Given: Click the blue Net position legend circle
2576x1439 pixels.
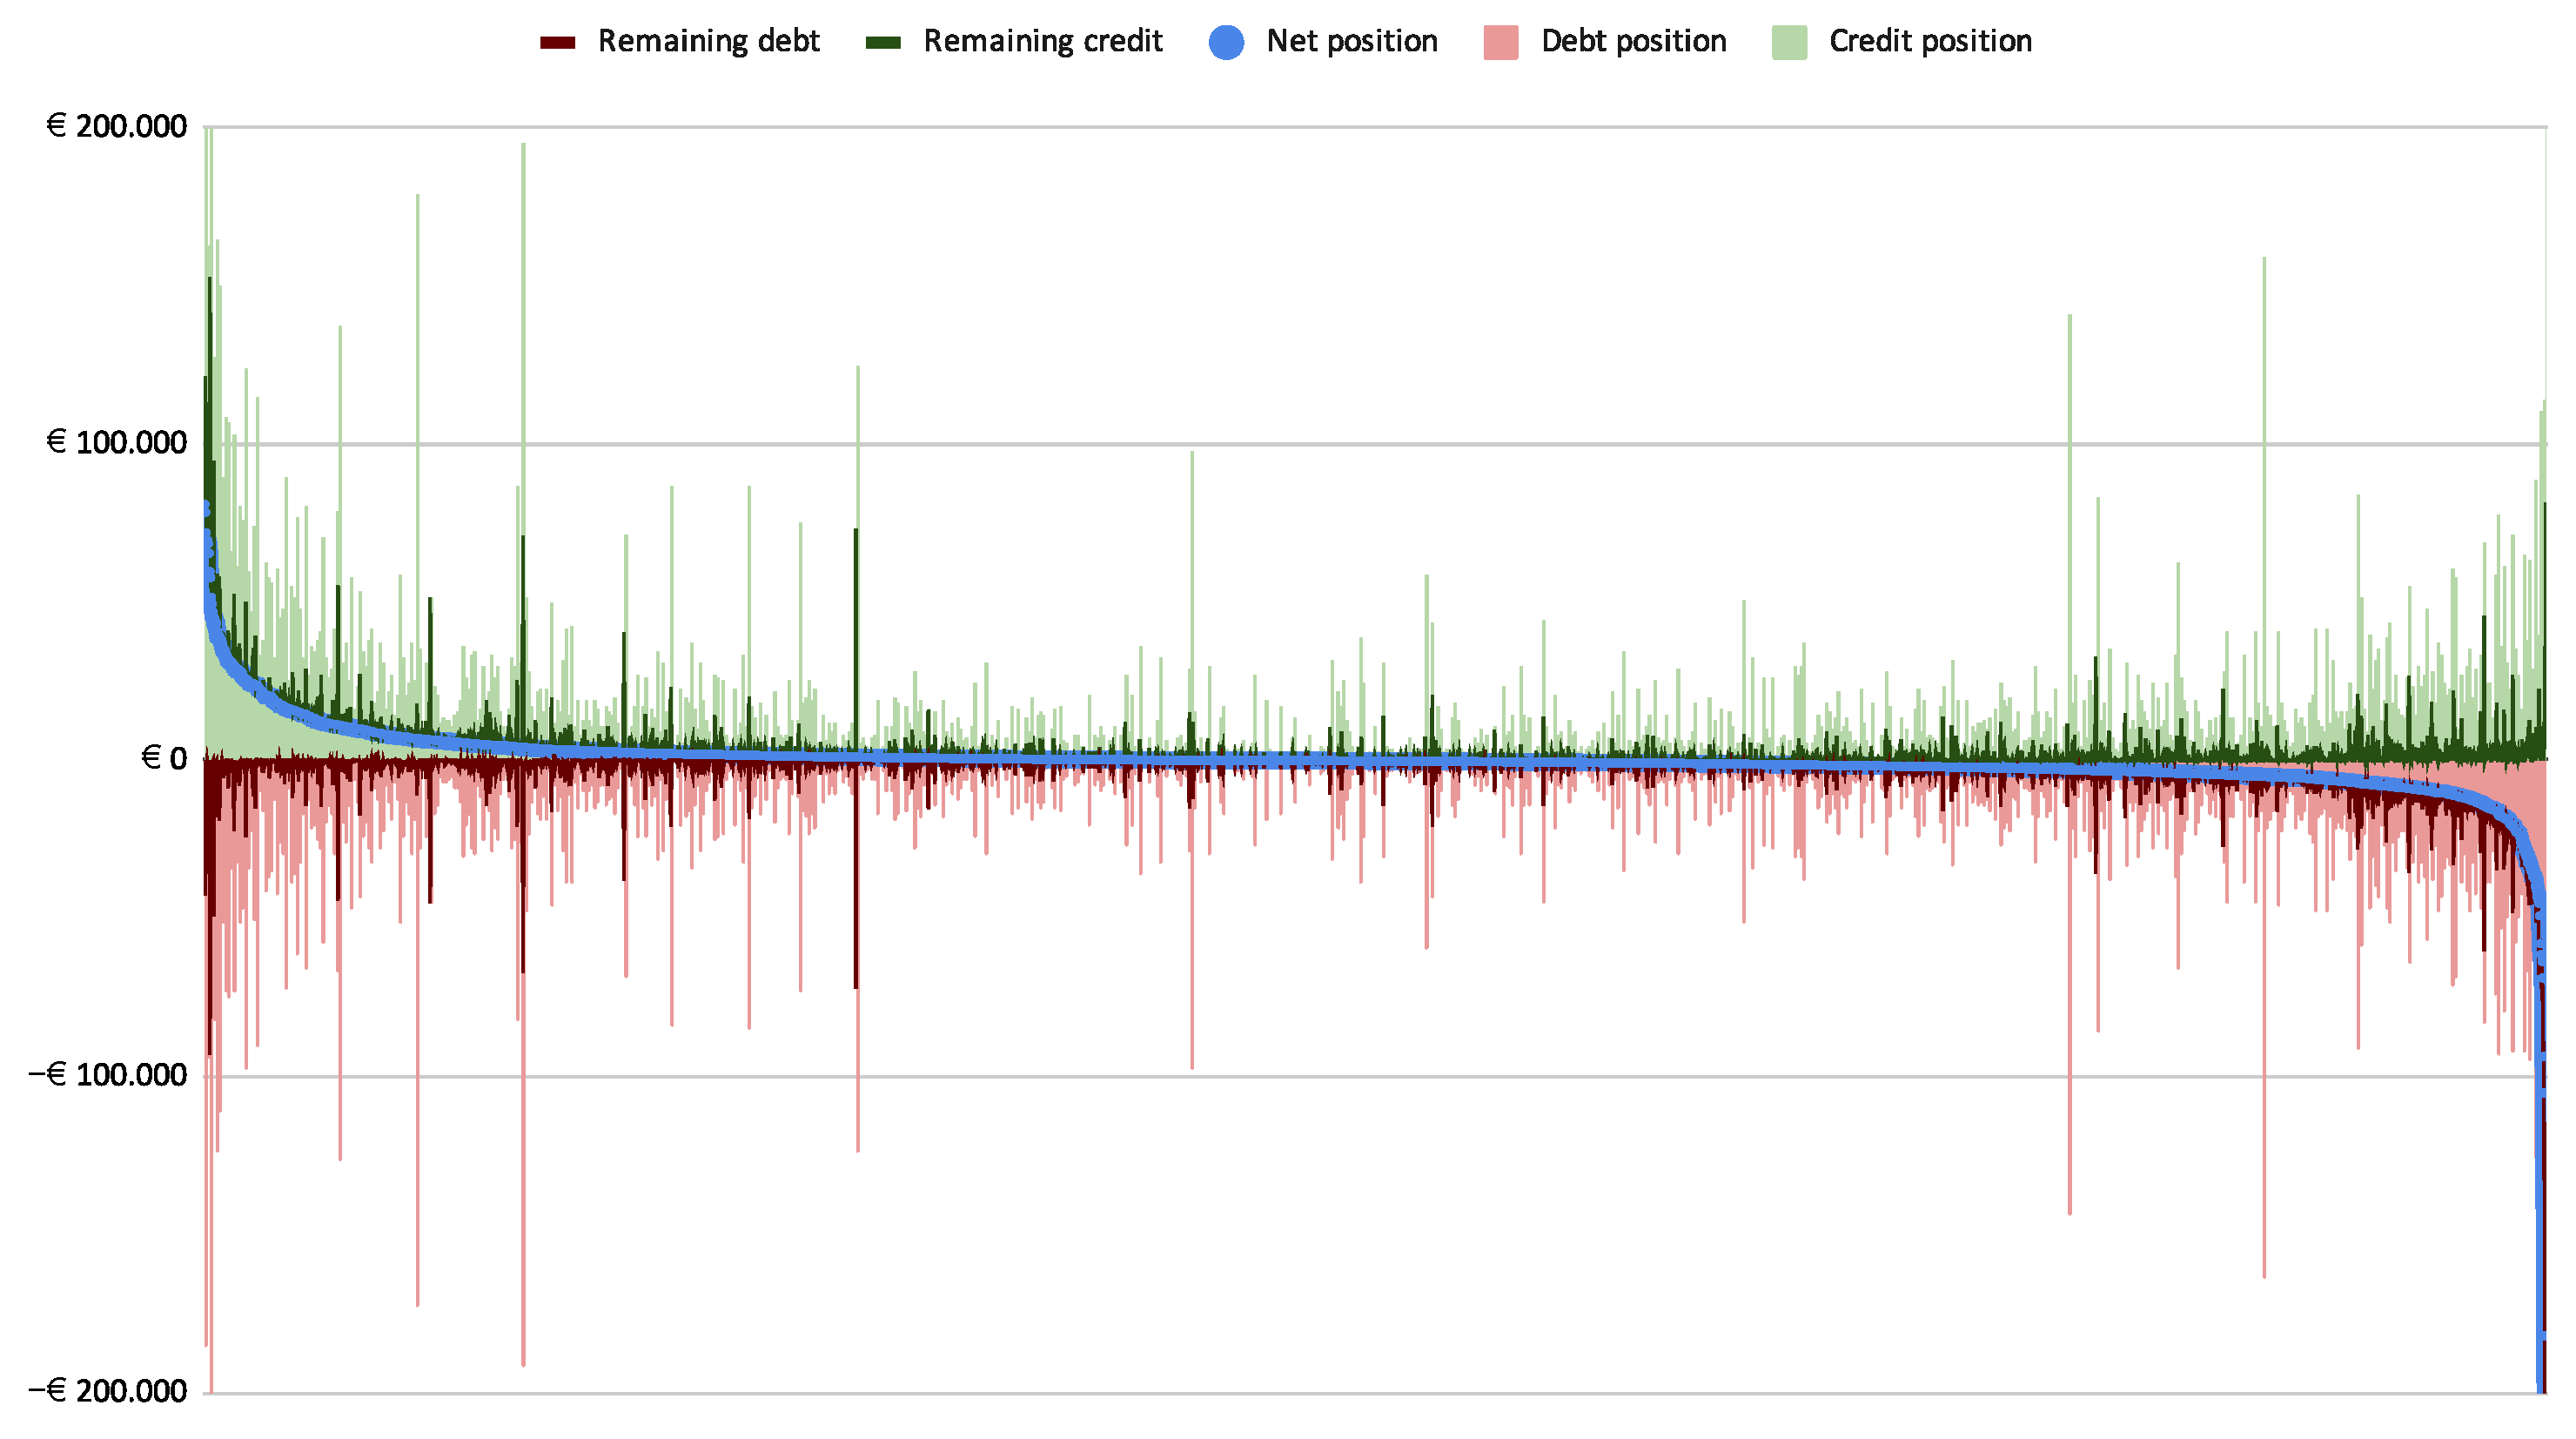Looking at the screenshot, I should pos(1226,42).
